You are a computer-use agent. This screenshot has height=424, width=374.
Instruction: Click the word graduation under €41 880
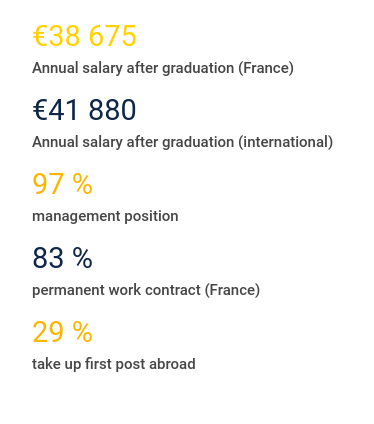tap(198, 143)
